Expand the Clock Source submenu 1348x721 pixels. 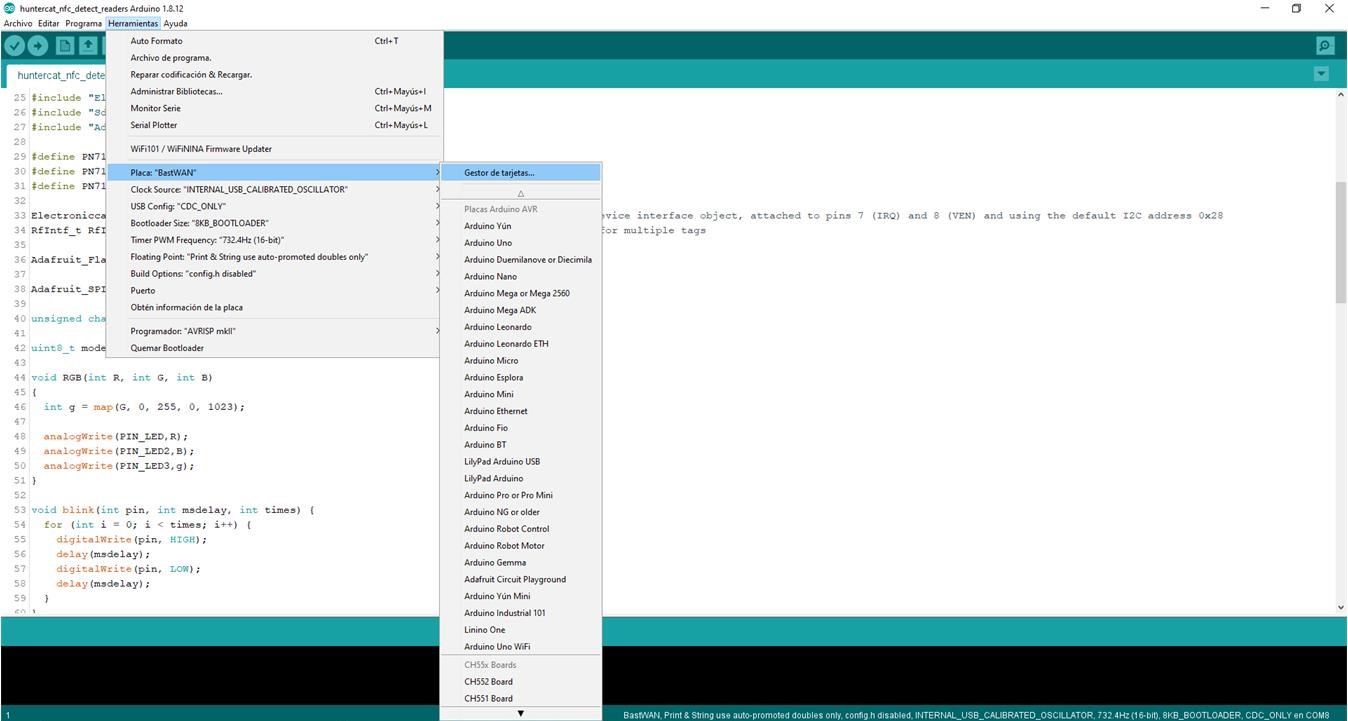coord(274,189)
